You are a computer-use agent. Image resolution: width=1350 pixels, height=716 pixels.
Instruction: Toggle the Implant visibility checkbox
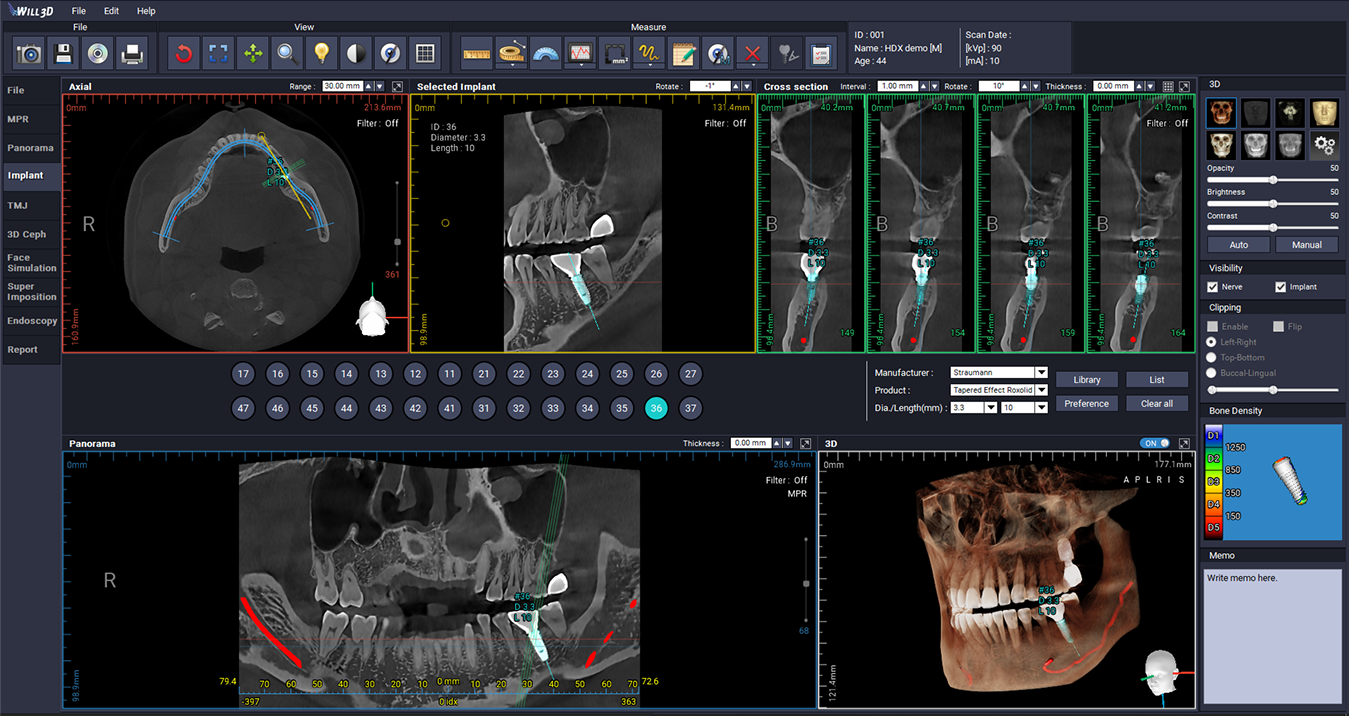1280,287
